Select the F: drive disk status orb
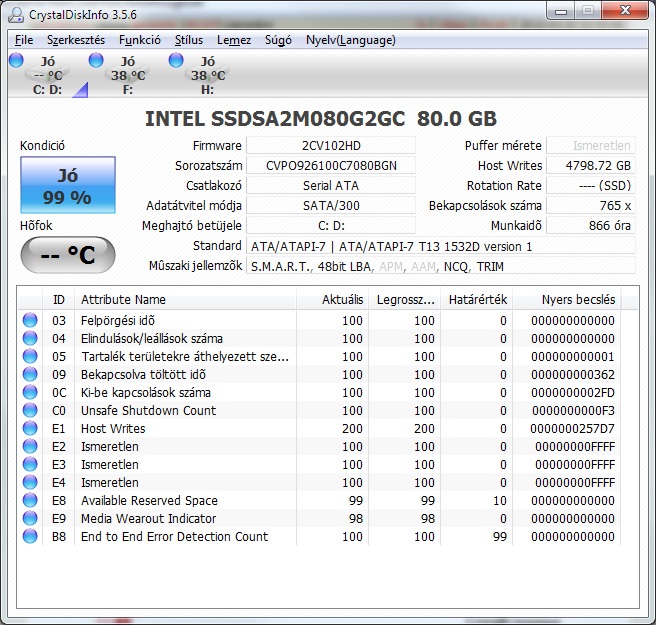656x625 pixels. 96,60
